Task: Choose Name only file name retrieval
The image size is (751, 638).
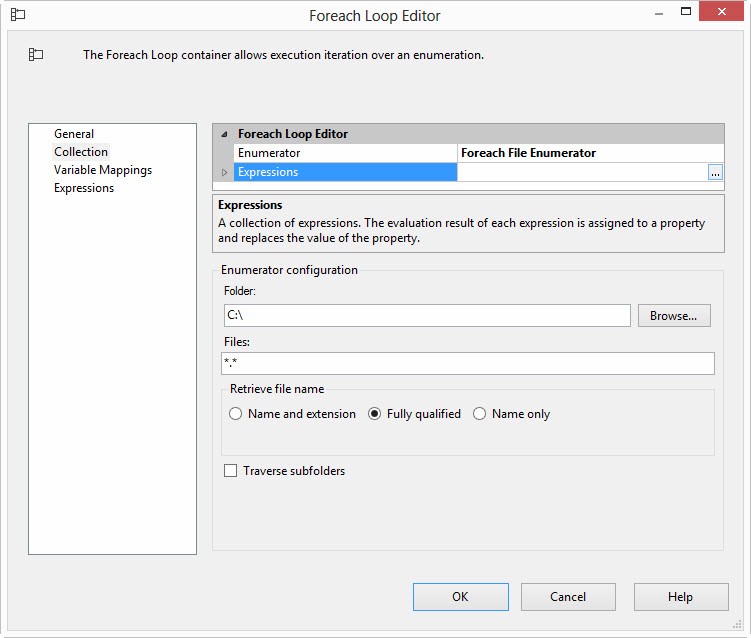Action: (480, 414)
